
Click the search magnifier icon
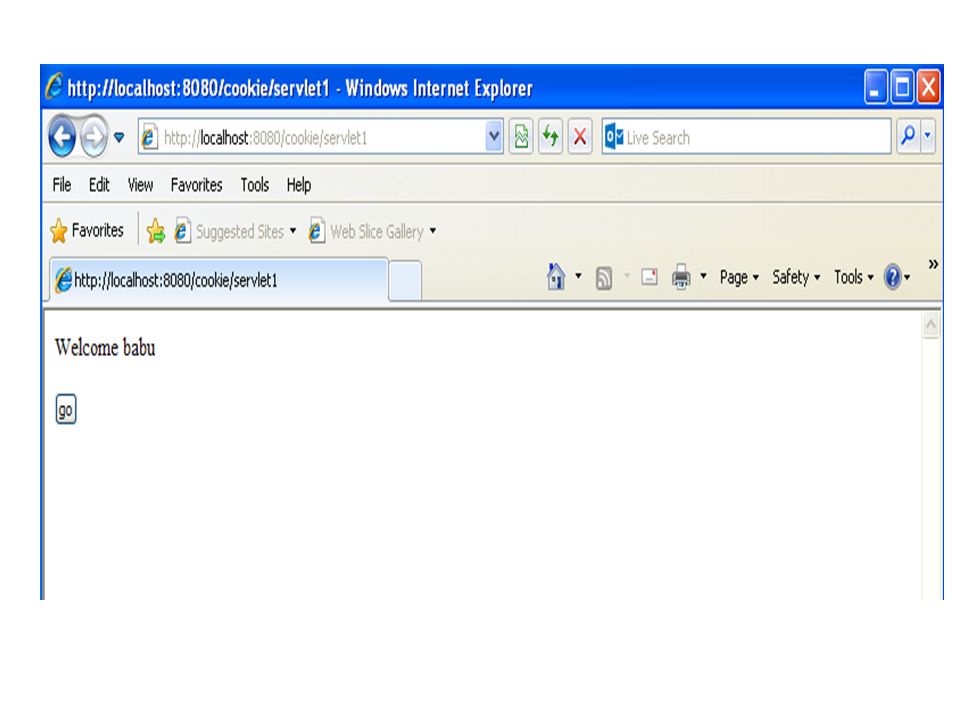click(x=908, y=136)
